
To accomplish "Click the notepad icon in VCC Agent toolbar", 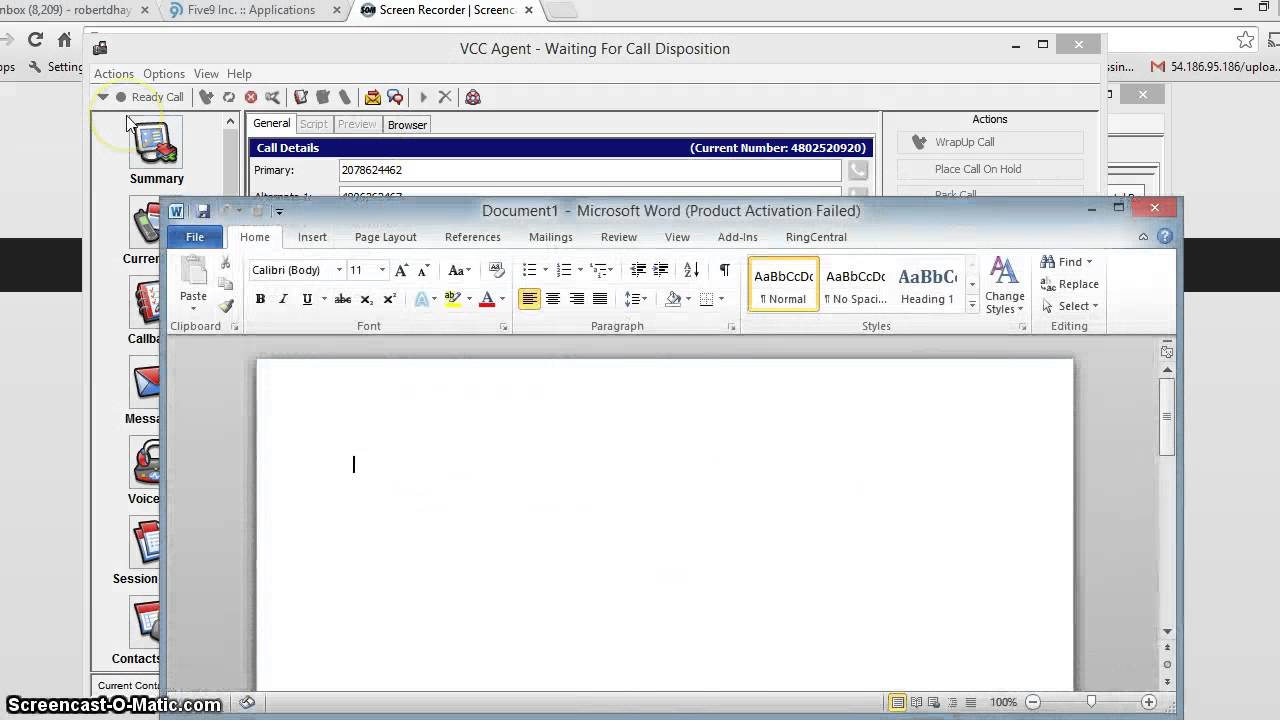I will pos(300,97).
